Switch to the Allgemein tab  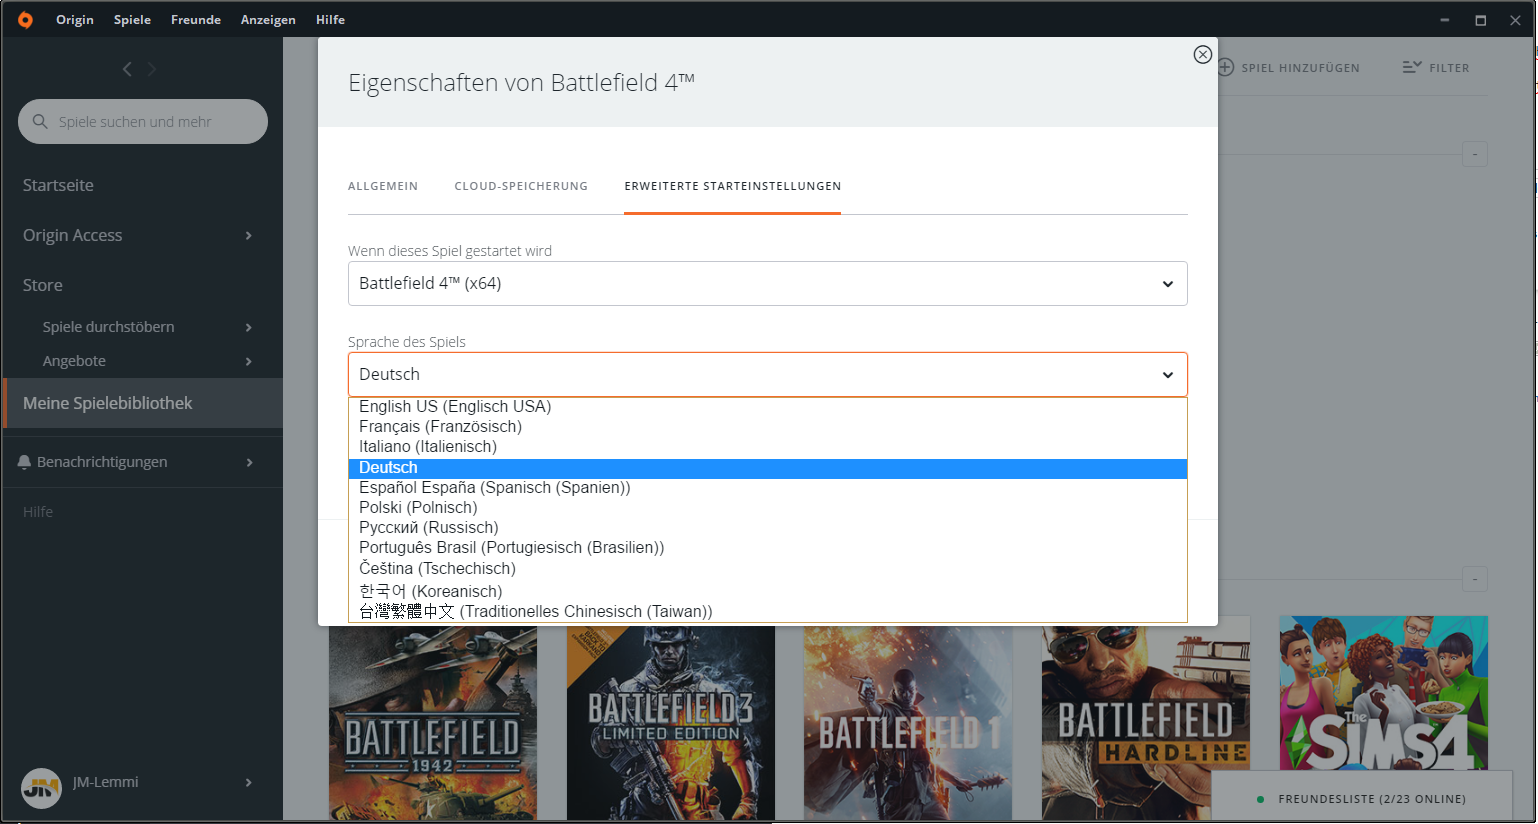[x=383, y=186]
